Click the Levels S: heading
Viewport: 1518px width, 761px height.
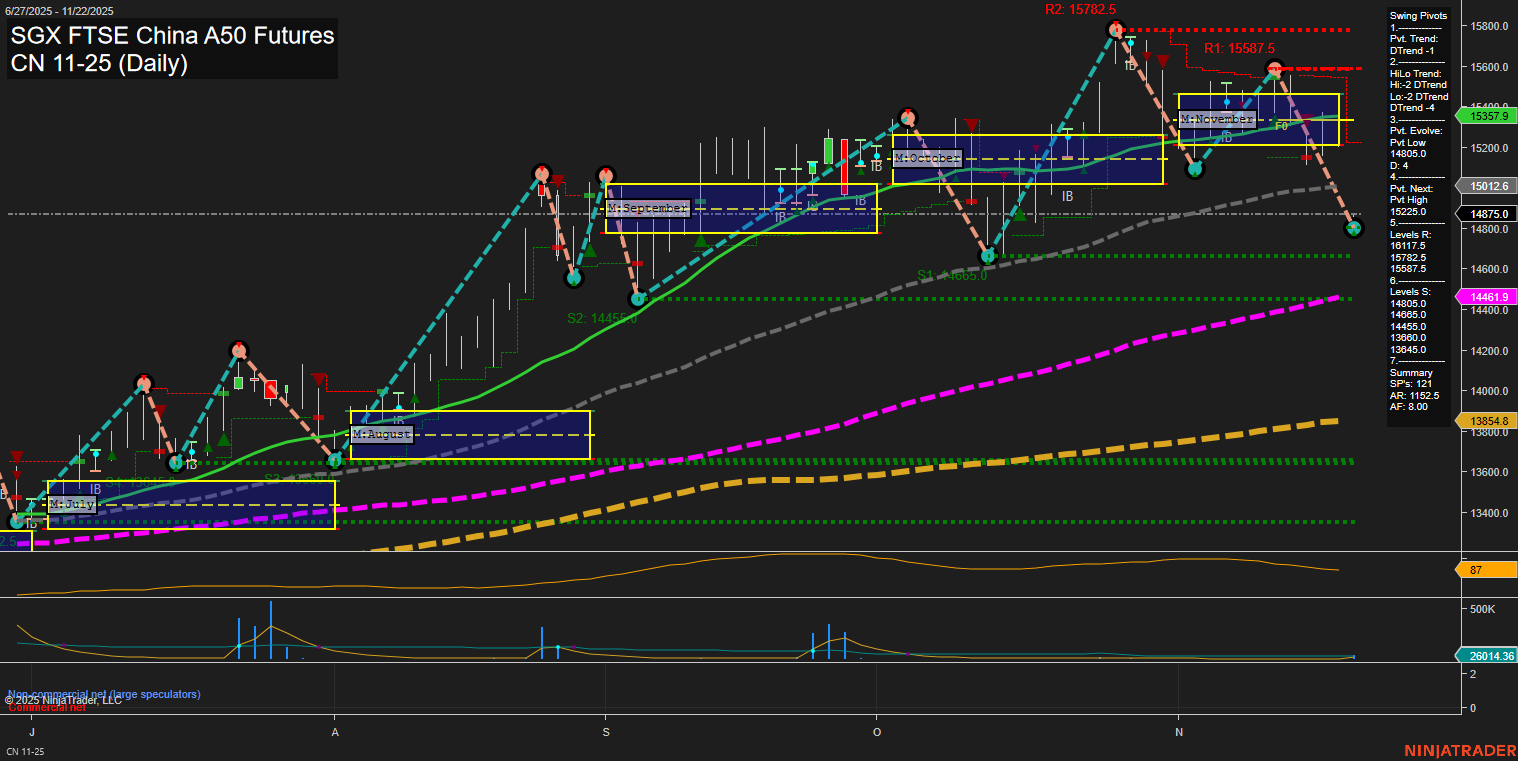click(x=1411, y=292)
